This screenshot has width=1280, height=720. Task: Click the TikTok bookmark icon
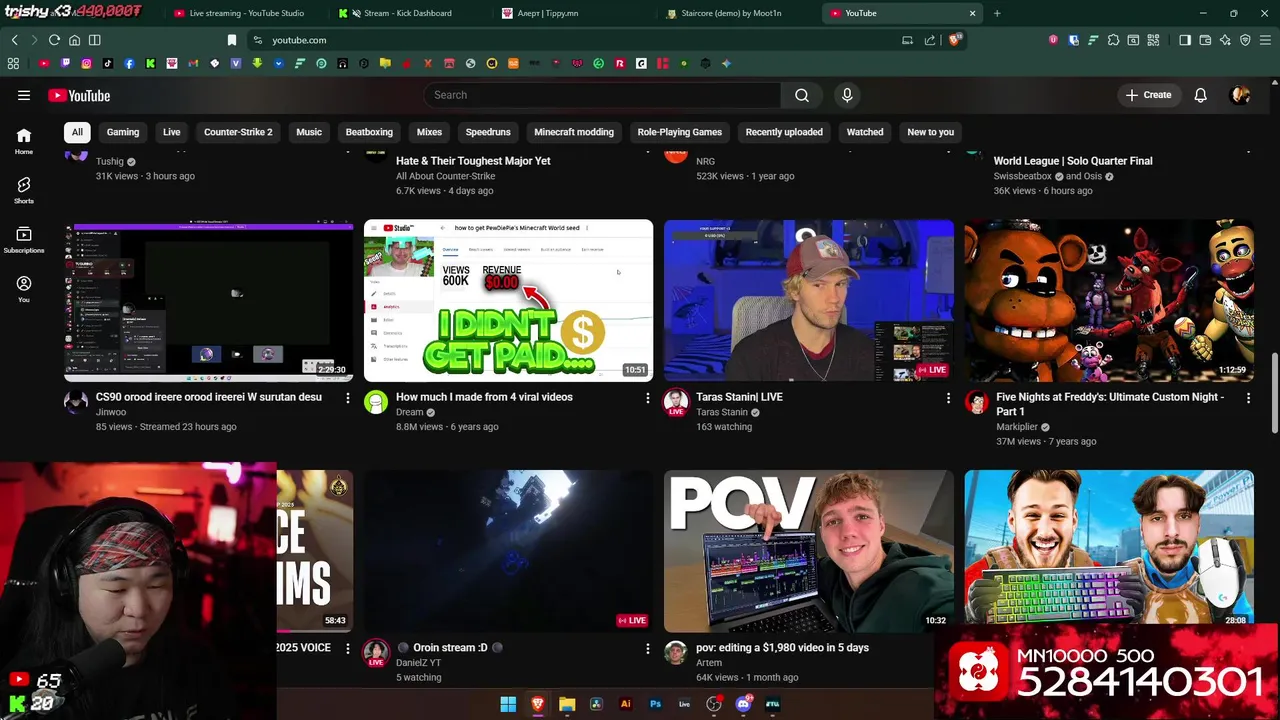pyautogui.click(x=108, y=63)
